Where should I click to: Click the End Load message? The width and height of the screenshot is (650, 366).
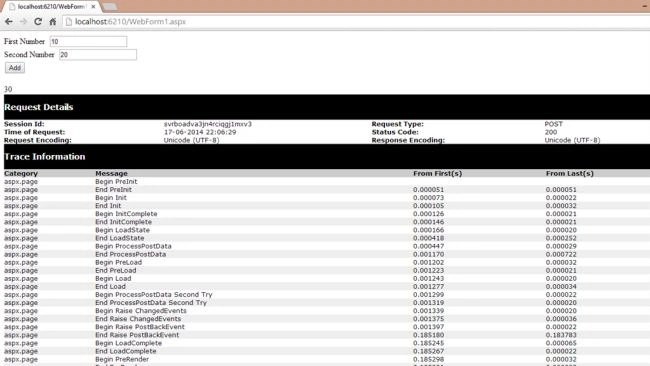(x=110, y=286)
